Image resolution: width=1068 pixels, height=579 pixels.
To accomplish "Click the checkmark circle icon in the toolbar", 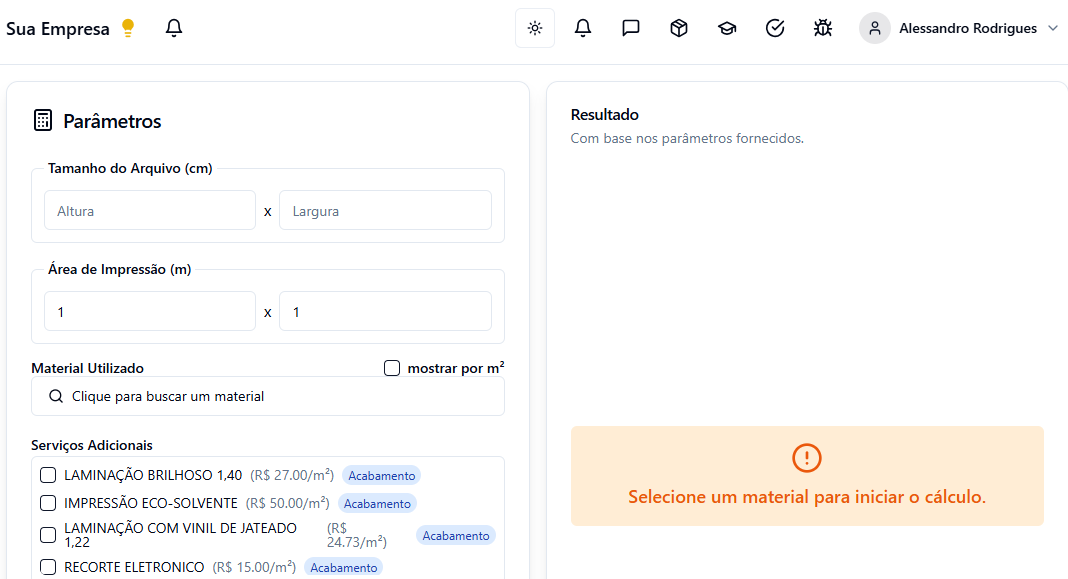I will pyautogui.click(x=775, y=28).
